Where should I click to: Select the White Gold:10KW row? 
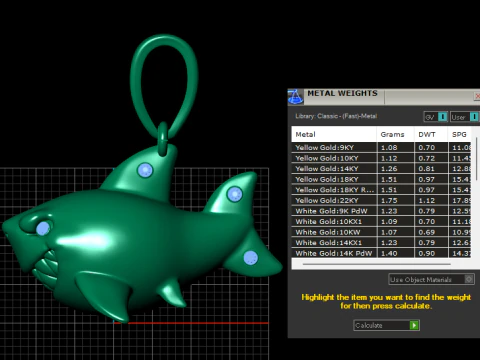[381, 232]
